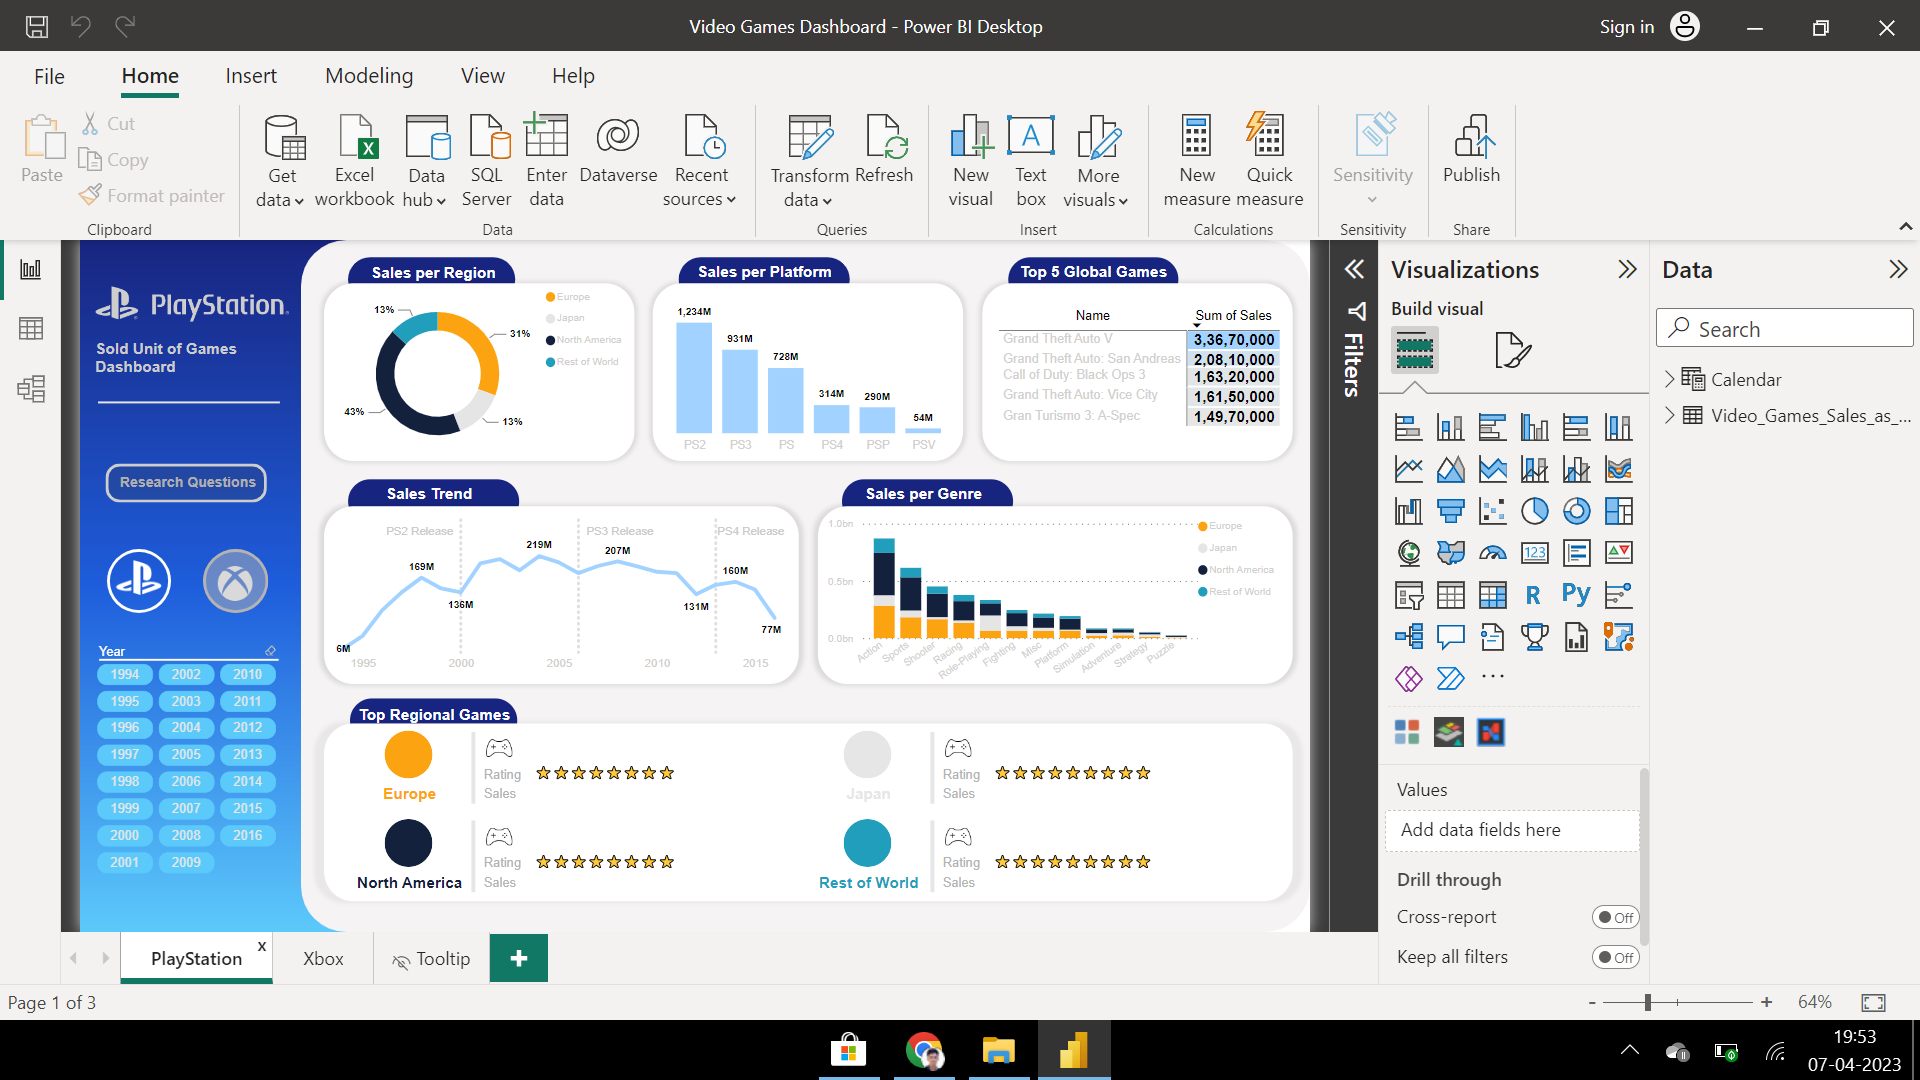
Task: Click the zoom slider handle in status bar
Action: [x=1647, y=1002]
